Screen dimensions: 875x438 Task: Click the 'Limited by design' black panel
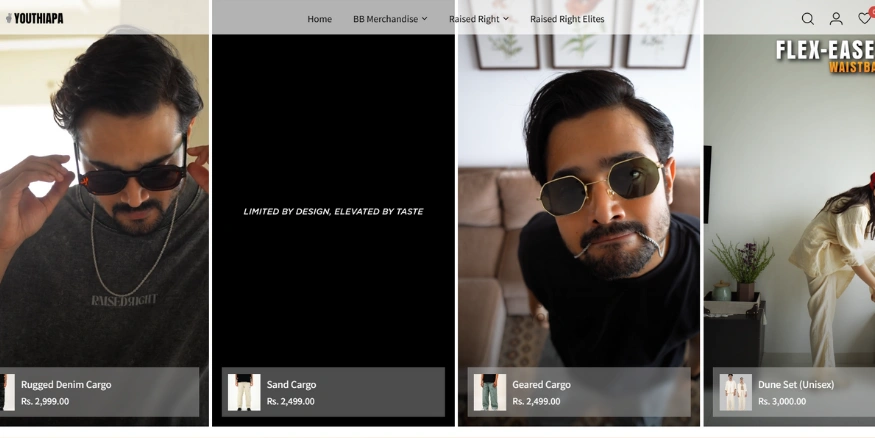[333, 211]
